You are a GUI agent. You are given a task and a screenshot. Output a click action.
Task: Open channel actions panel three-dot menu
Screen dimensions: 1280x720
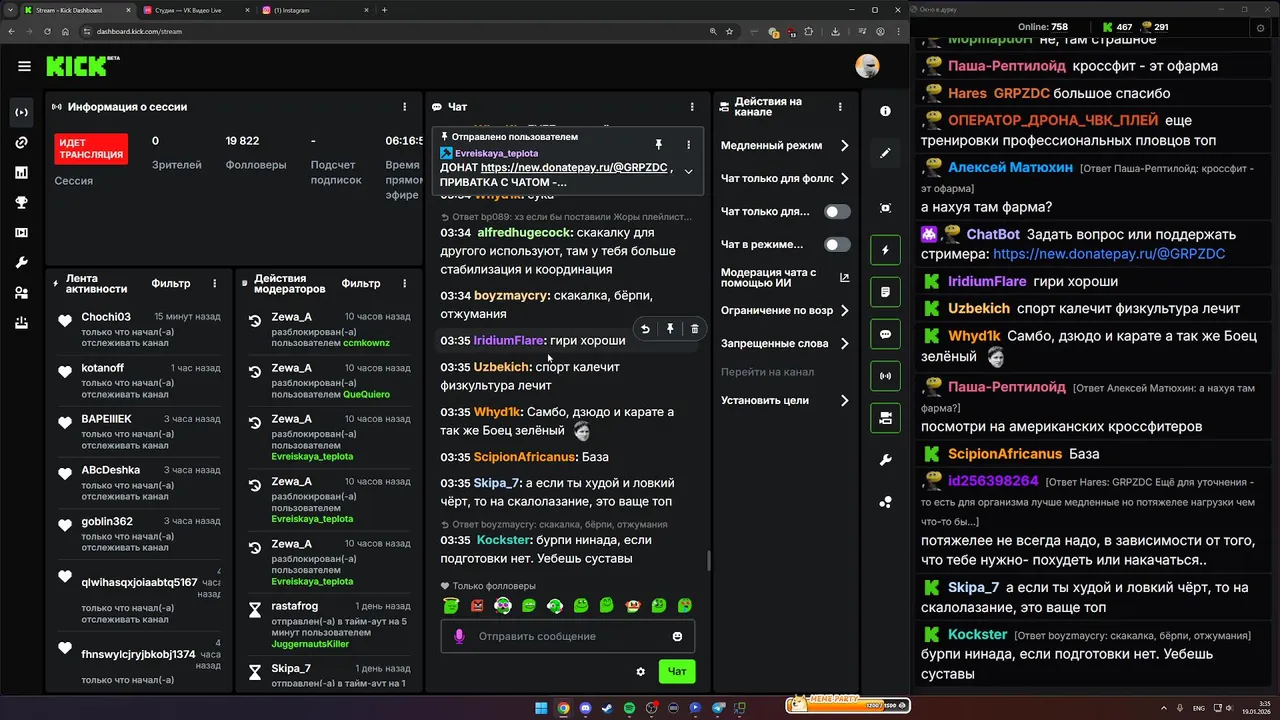click(x=842, y=106)
